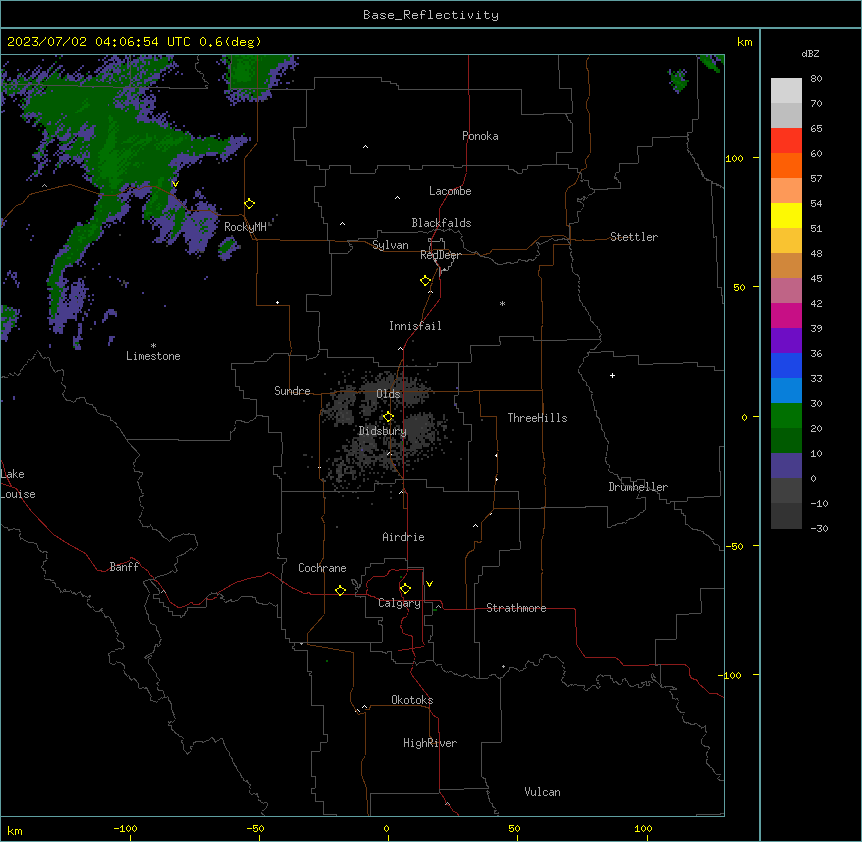Select the white asterisk above the Limestone label
The width and height of the screenshot is (862, 842).
point(153,346)
